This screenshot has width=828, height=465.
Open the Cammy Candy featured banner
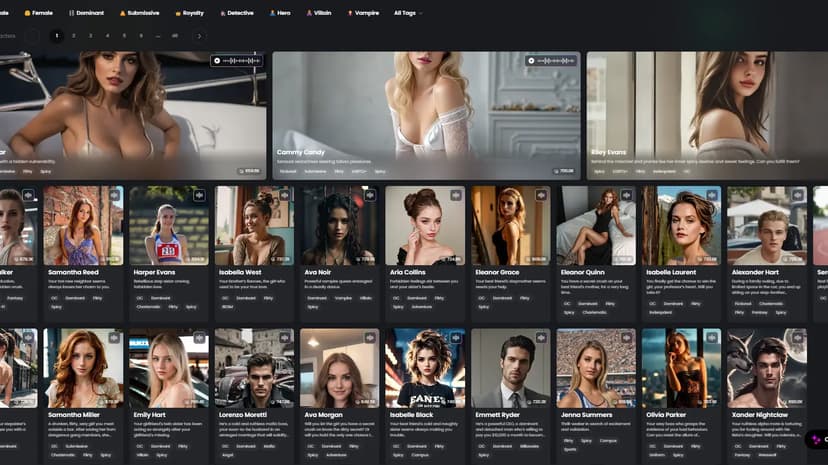426,115
